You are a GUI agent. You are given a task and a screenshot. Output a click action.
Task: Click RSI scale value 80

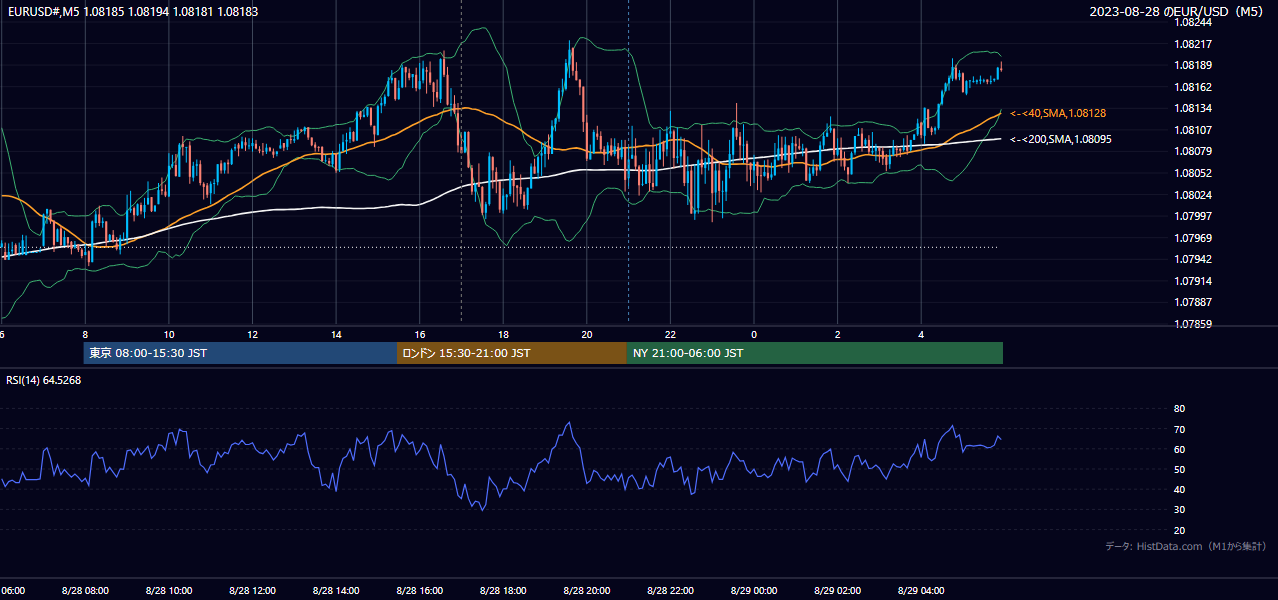[x=1179, y=409]
